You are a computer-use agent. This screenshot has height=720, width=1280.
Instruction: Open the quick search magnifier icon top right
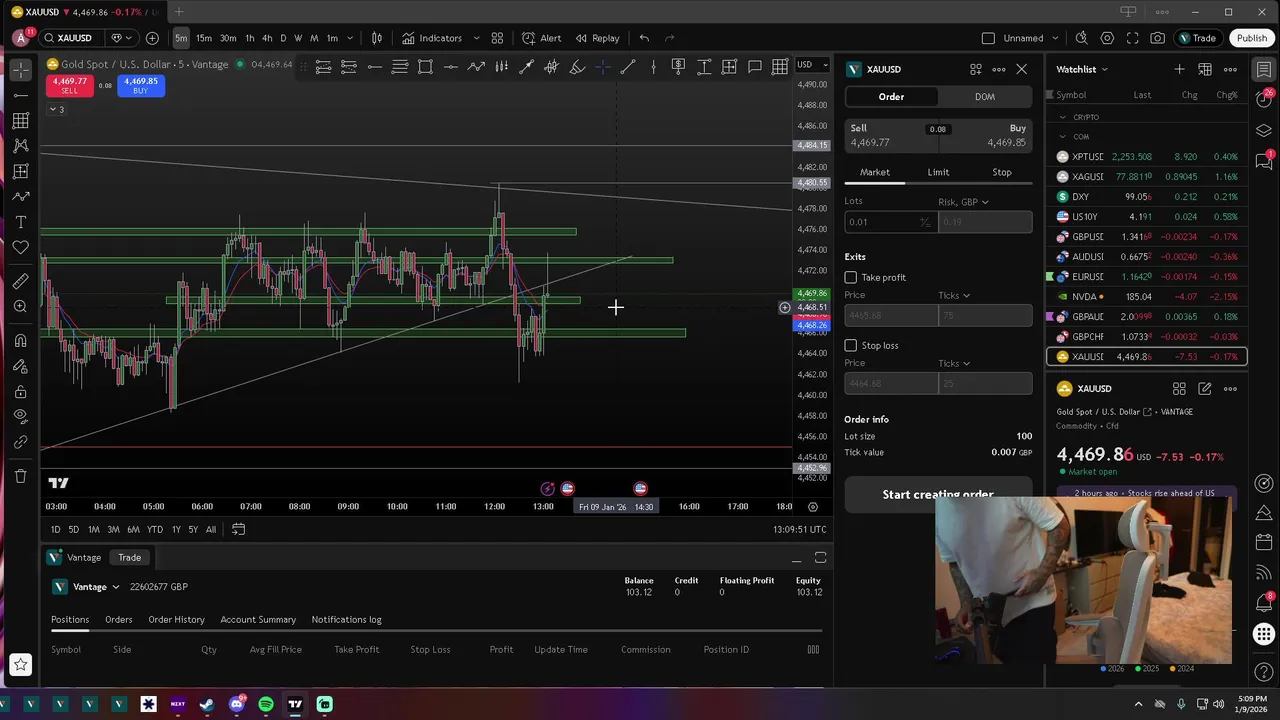tap(1082, 38)
